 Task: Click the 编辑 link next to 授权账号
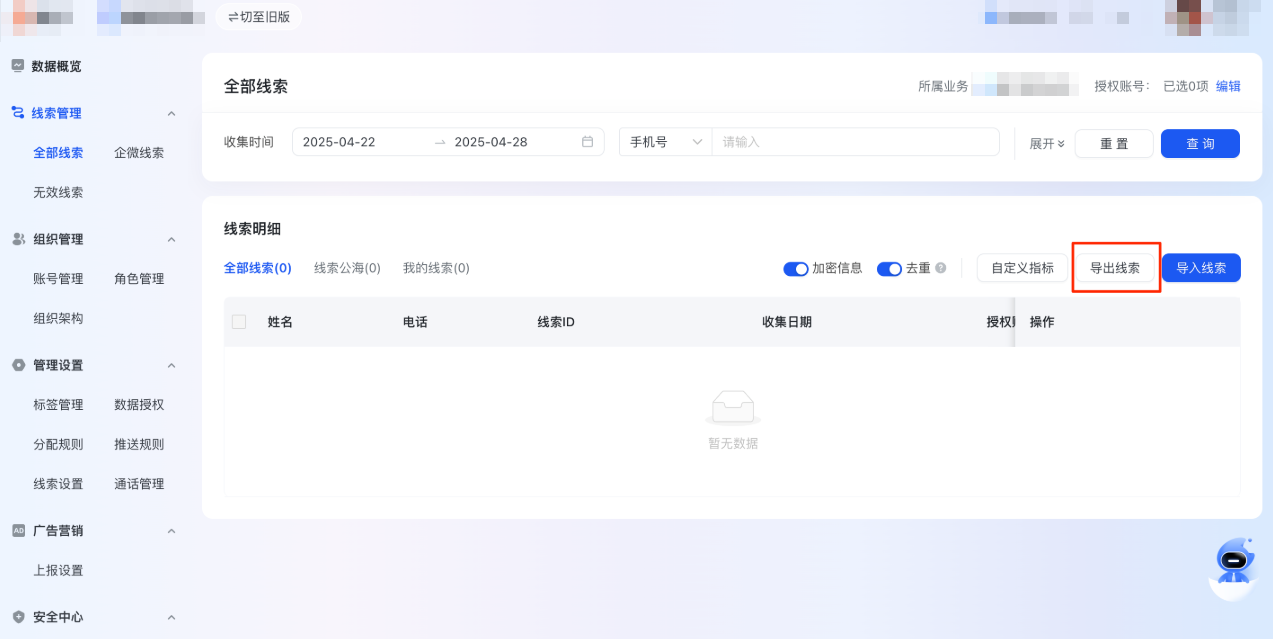pyautogui.click(x=1227, y=86)
